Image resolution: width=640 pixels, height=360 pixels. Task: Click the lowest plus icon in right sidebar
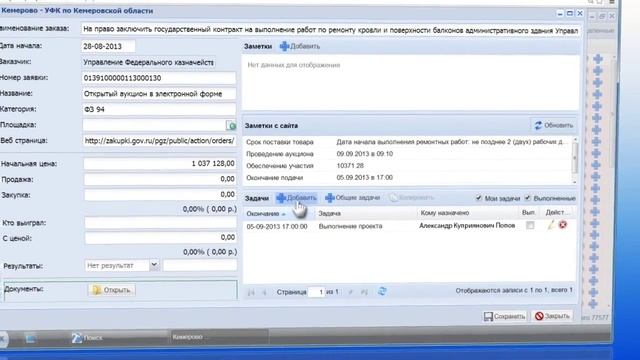[593, 304]
